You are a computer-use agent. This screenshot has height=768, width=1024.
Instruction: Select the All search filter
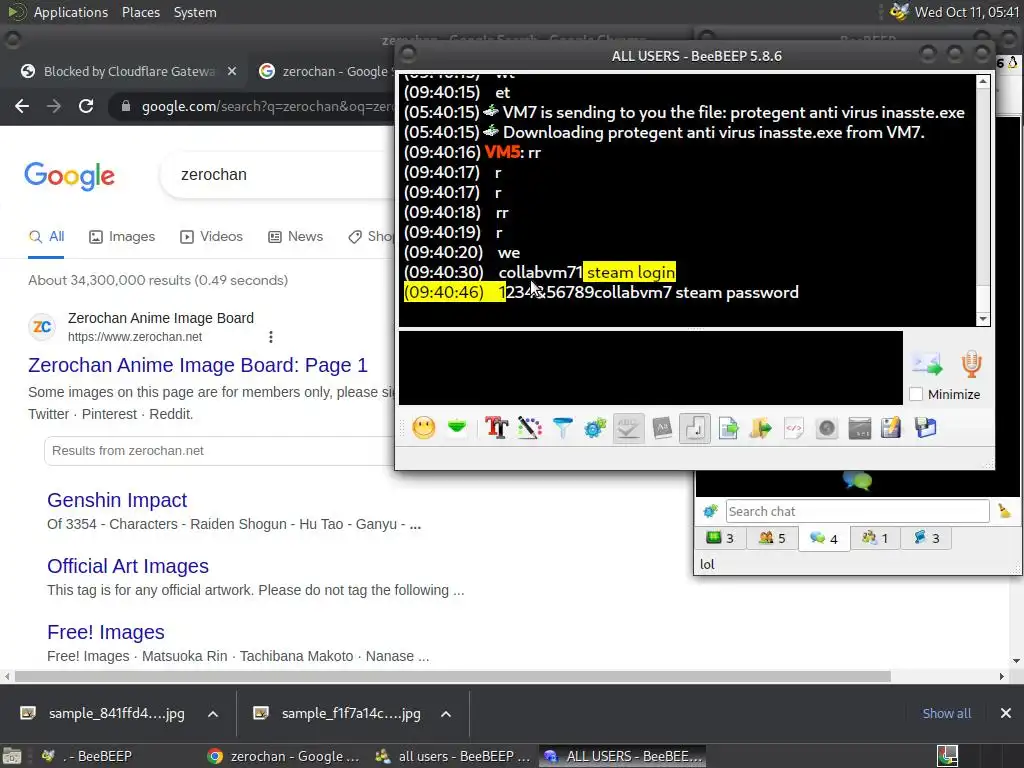46,236
